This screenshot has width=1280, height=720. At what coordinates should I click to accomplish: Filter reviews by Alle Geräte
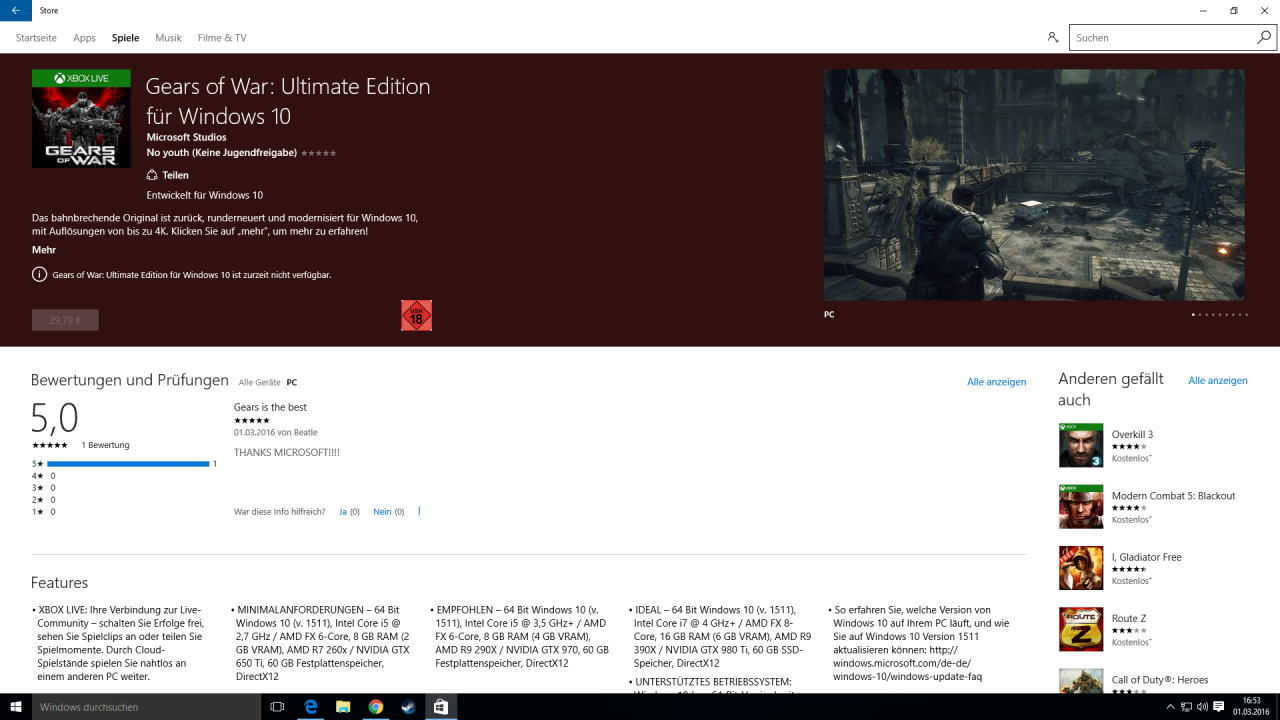point(259,382)
